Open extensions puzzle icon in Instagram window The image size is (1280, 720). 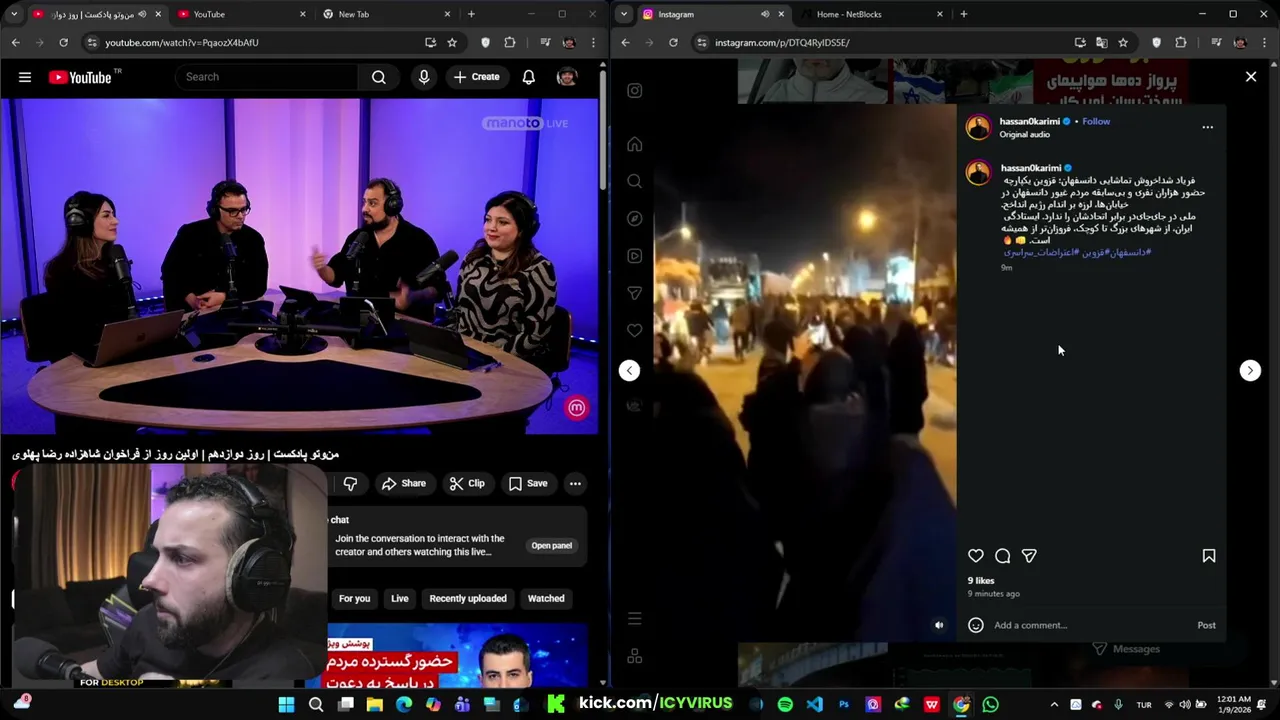coord(1180,43)
